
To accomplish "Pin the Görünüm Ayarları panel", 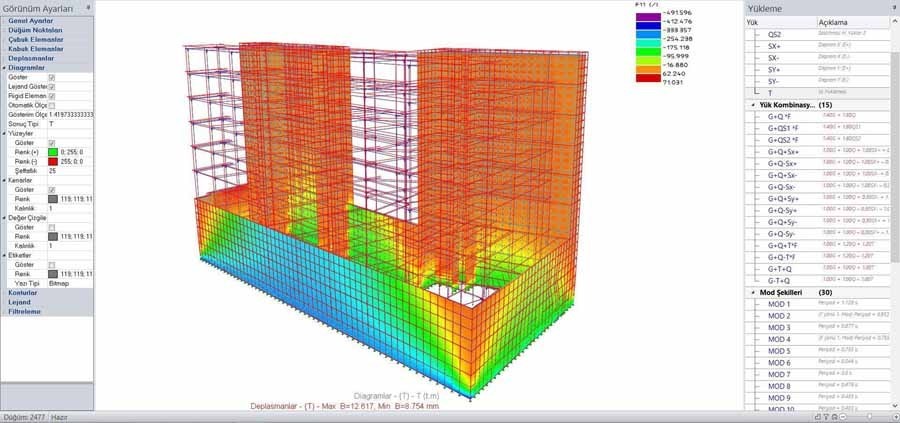I will [89, 7].
